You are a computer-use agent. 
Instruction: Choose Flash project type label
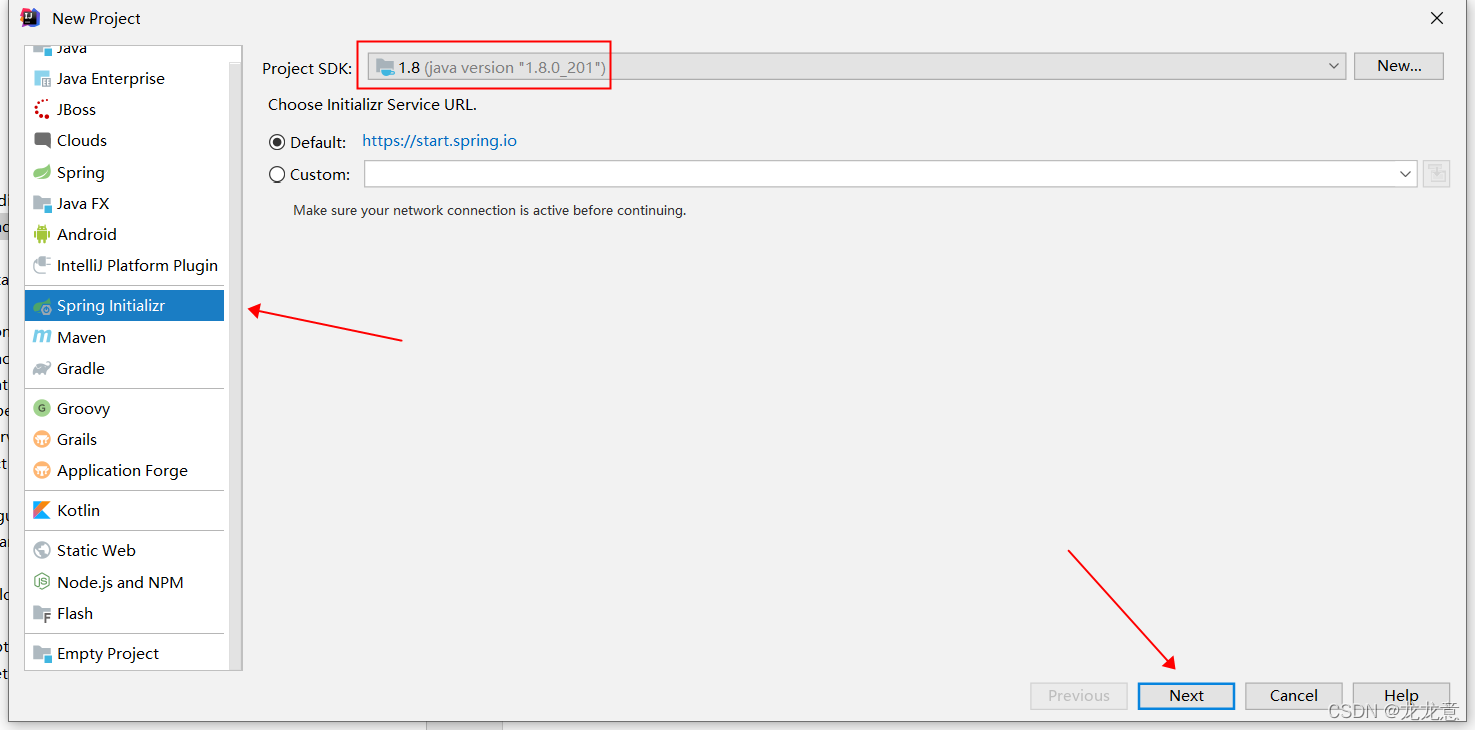click(x=75, y=614)
